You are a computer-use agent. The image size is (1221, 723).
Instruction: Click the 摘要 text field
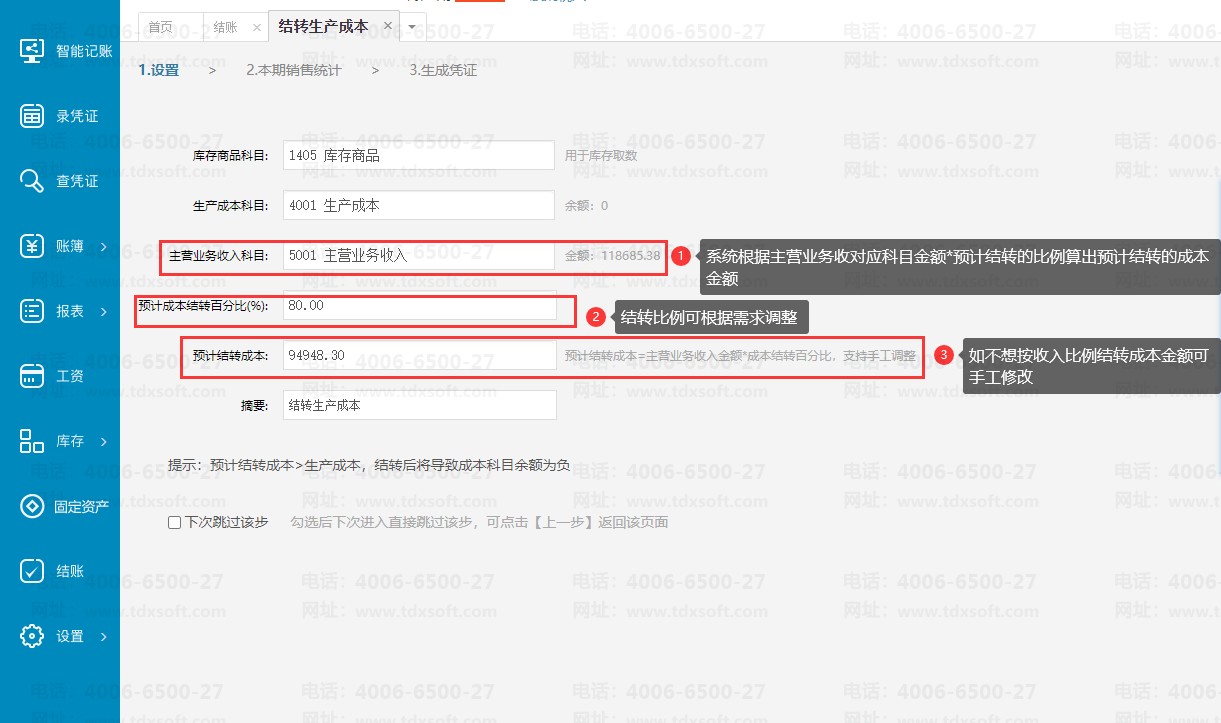pos(419,405)
